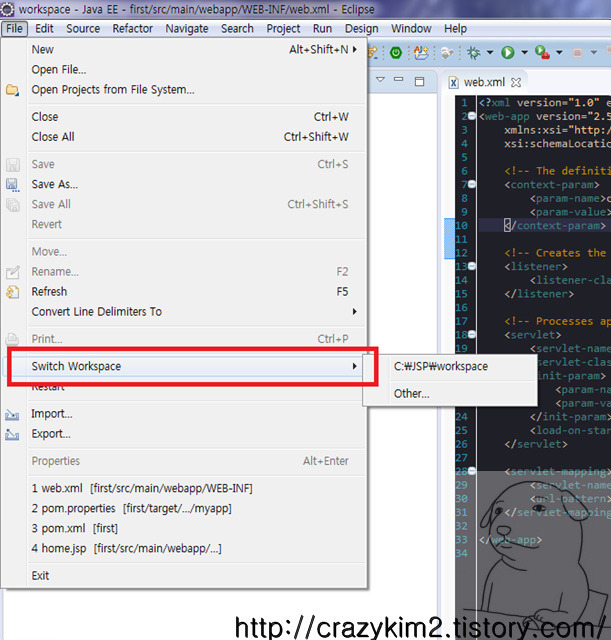Choose Refresh in the File menu
Screen dimensions: 611x640
[x=184, y=291]
